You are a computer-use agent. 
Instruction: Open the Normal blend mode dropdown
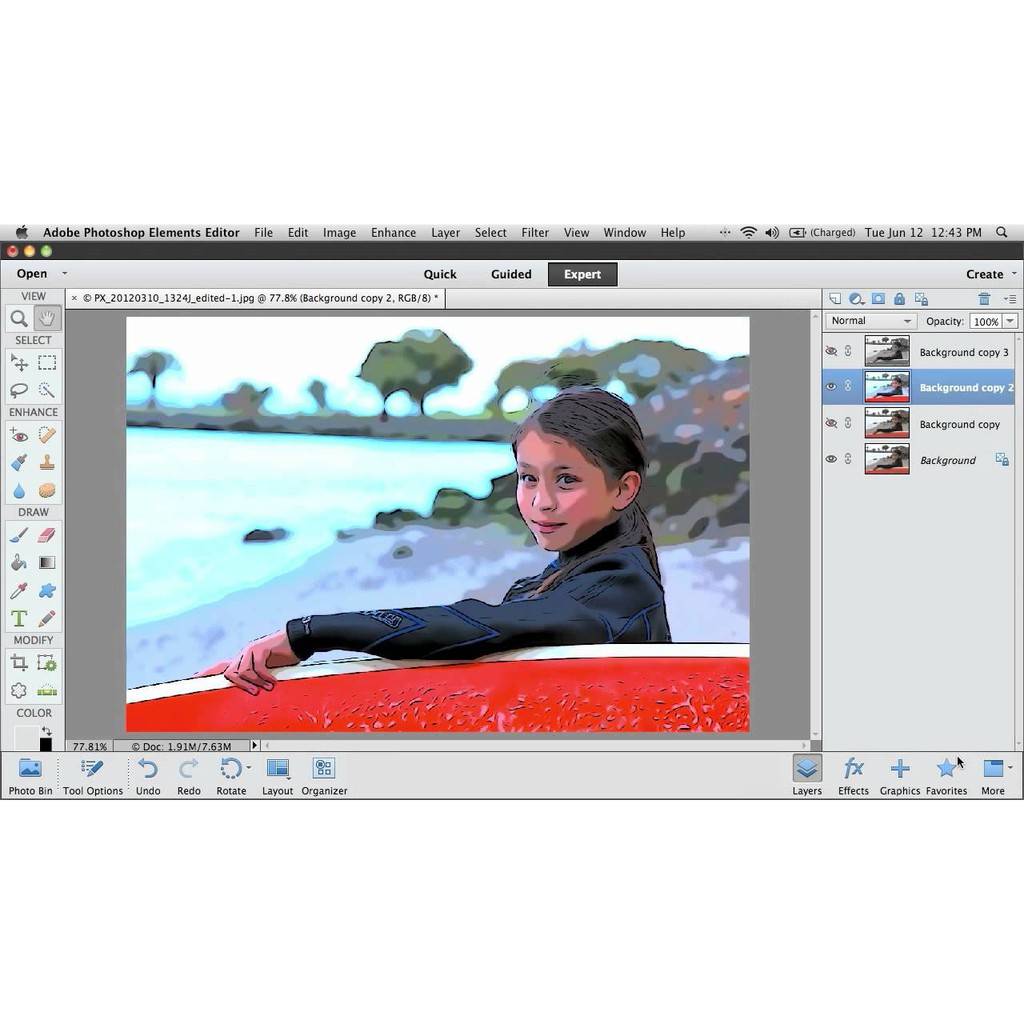point(871,321)
